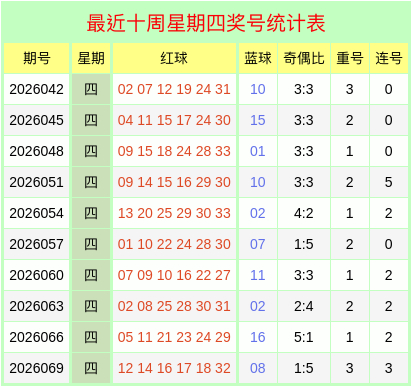Screen dimensions: 412x387
Task: Click red balls 09 15 18 24 28 33
Action: (174, 151)
